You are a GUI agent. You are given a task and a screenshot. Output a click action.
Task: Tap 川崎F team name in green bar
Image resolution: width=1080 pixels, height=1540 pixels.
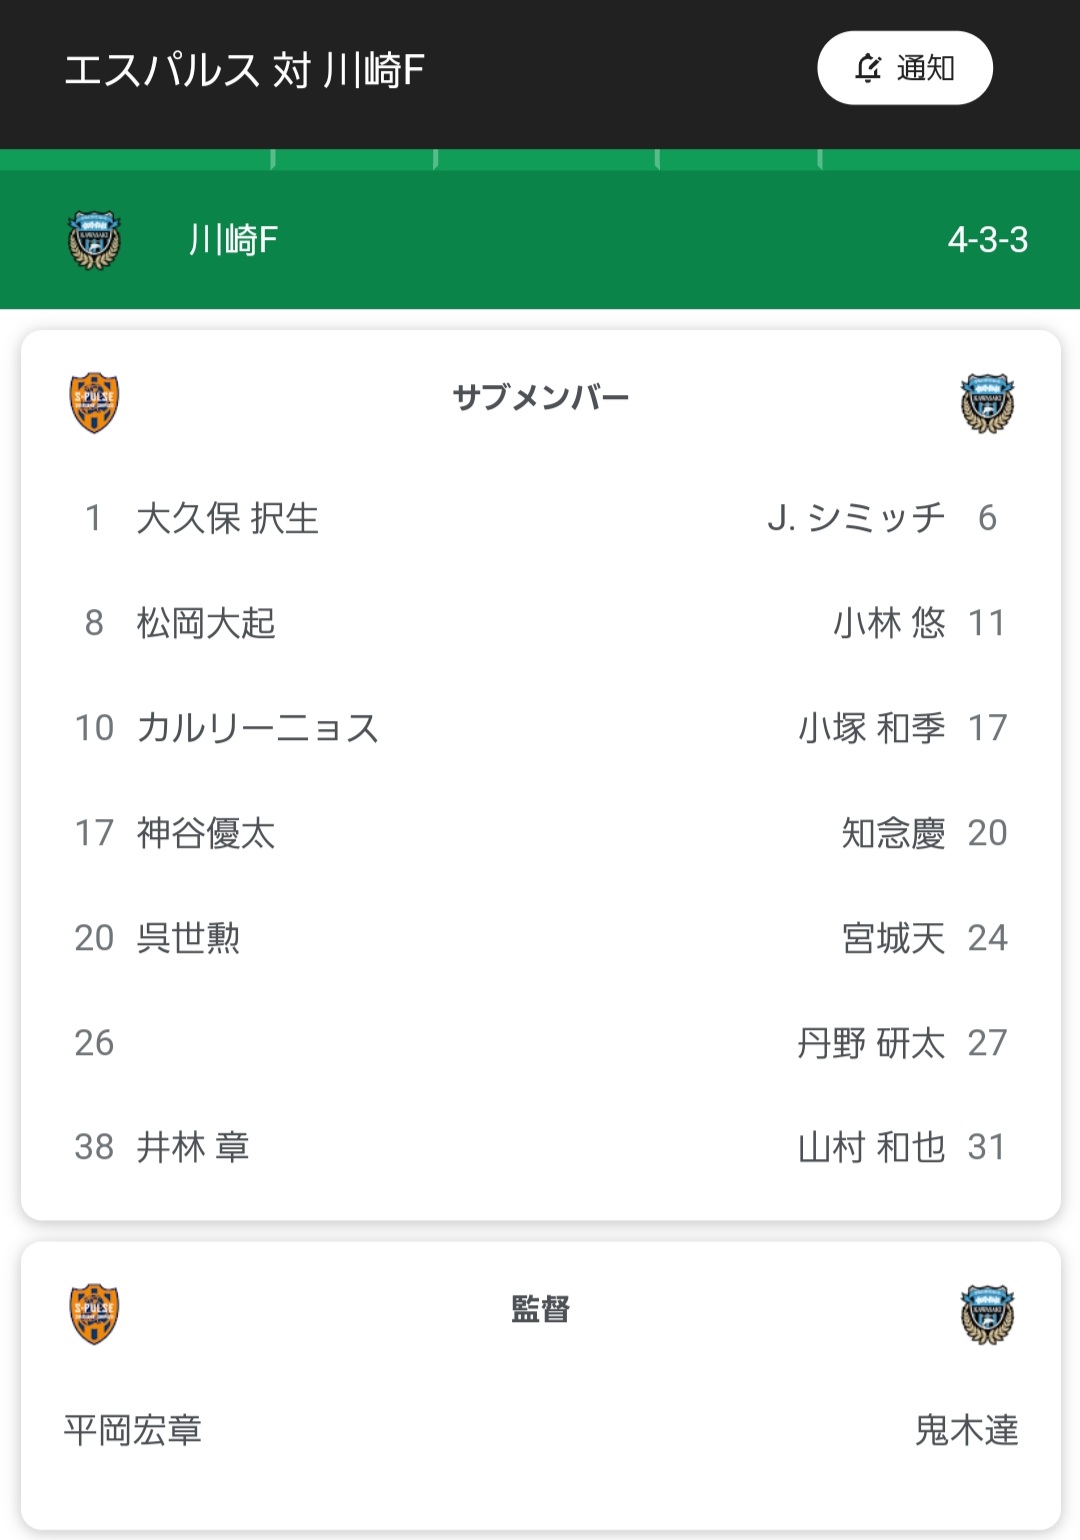coord(233,240)
